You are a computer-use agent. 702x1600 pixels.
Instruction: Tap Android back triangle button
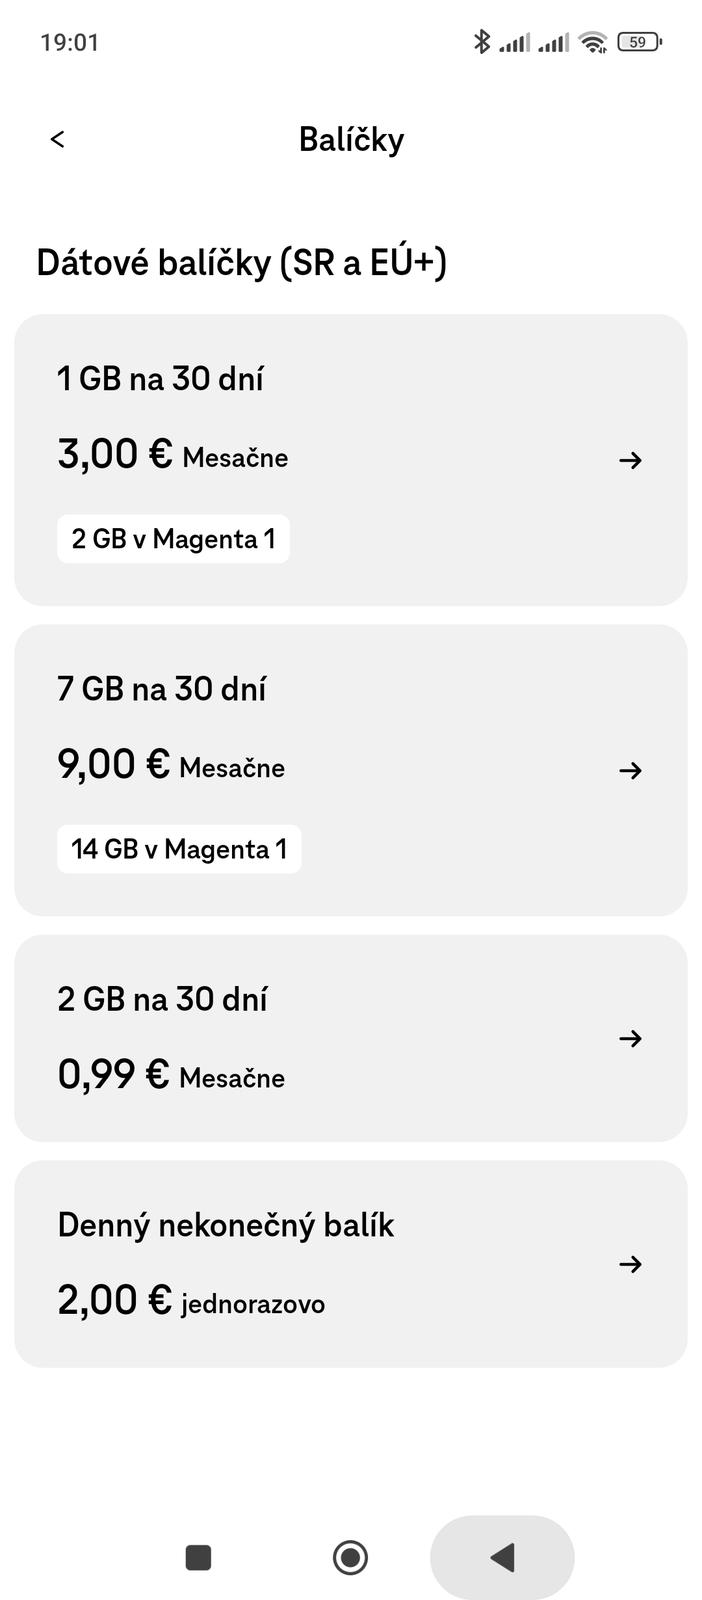tap(502, 1557)
